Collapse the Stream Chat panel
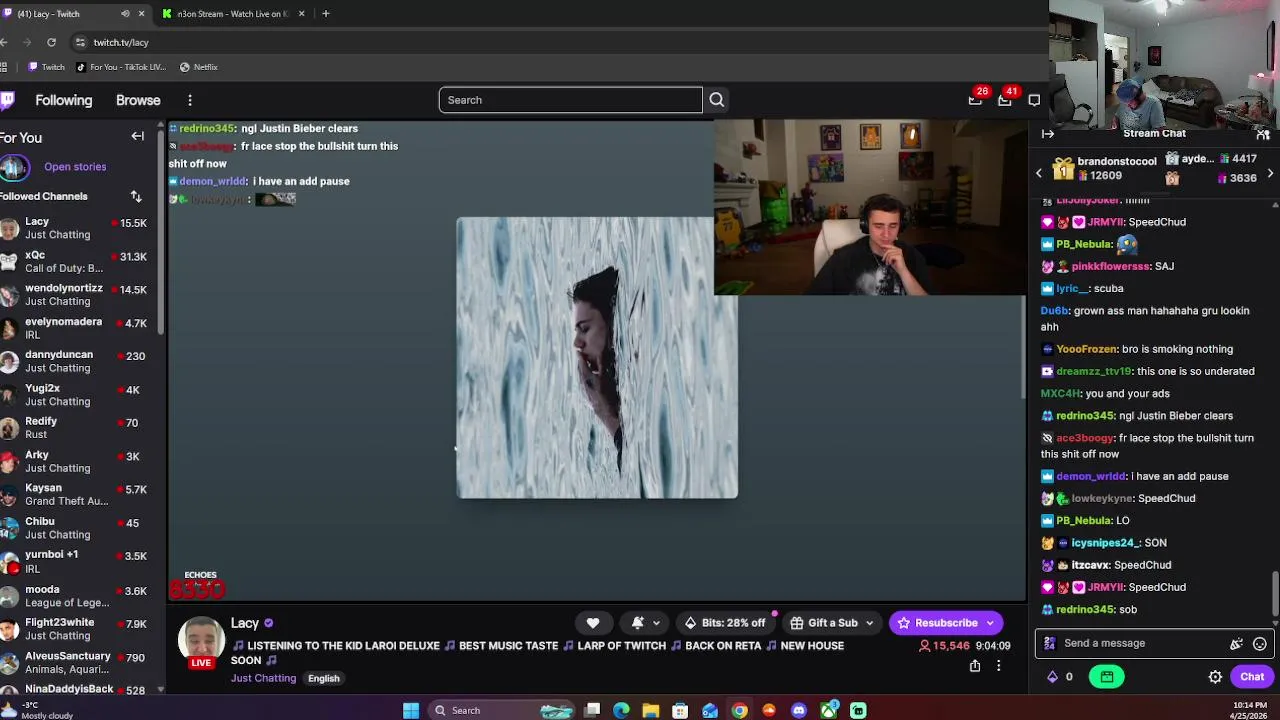Image resolution: width=1280 pixels, height=720 pixels. click(x=1047, y=133)
